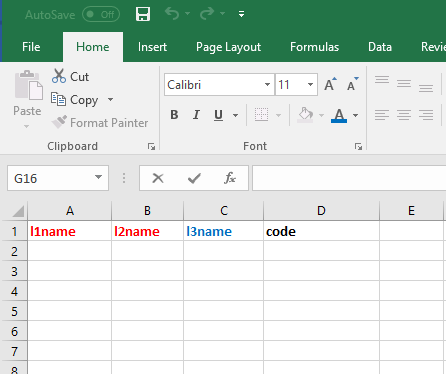446x374 pixels.
Task: Click the Align Right icon
Action: tap(426, 115)
